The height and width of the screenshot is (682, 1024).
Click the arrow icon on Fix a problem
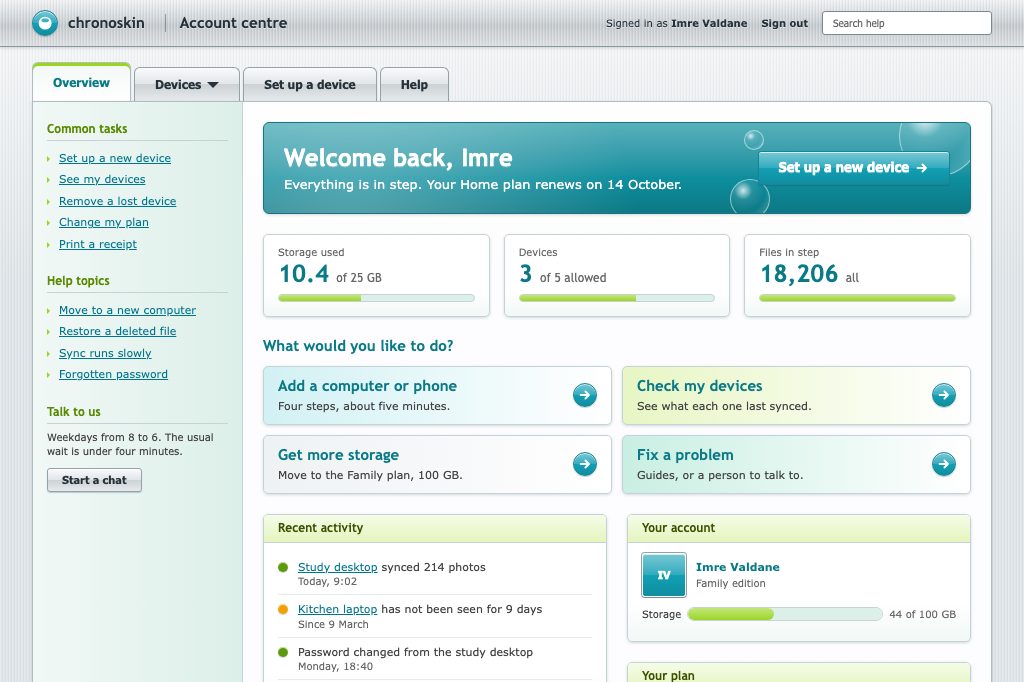coord(944,464)
